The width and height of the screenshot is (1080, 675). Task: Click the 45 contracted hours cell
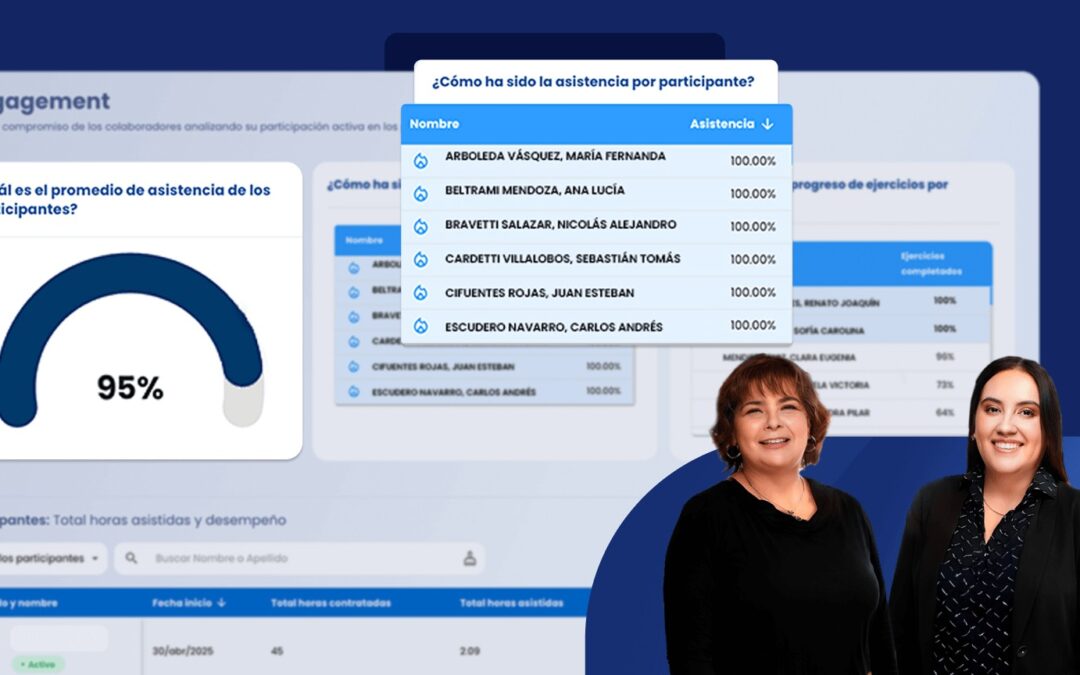tap(277, 651)
